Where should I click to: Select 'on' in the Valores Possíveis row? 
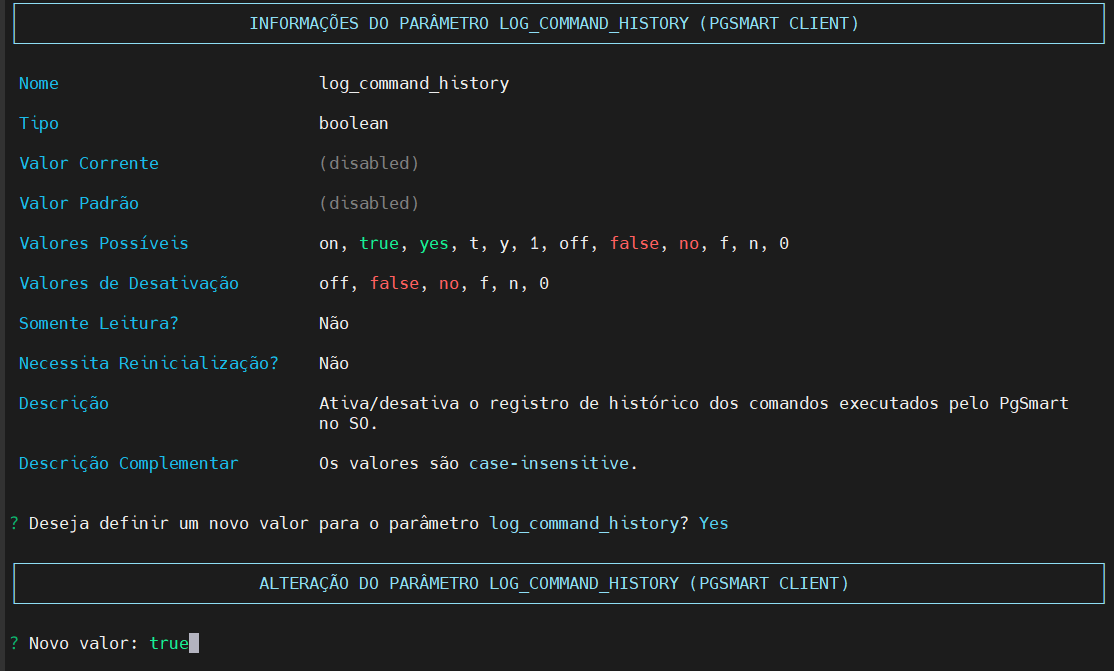(328, 244)
